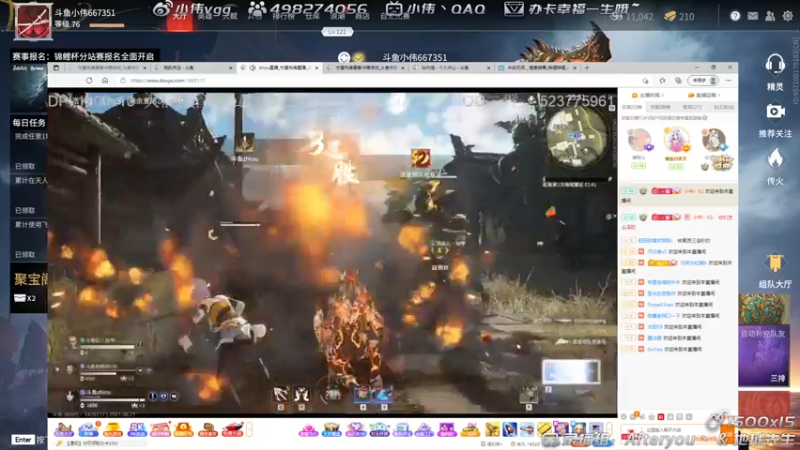
Task: Reload the browser page
Action: [89, 81]
